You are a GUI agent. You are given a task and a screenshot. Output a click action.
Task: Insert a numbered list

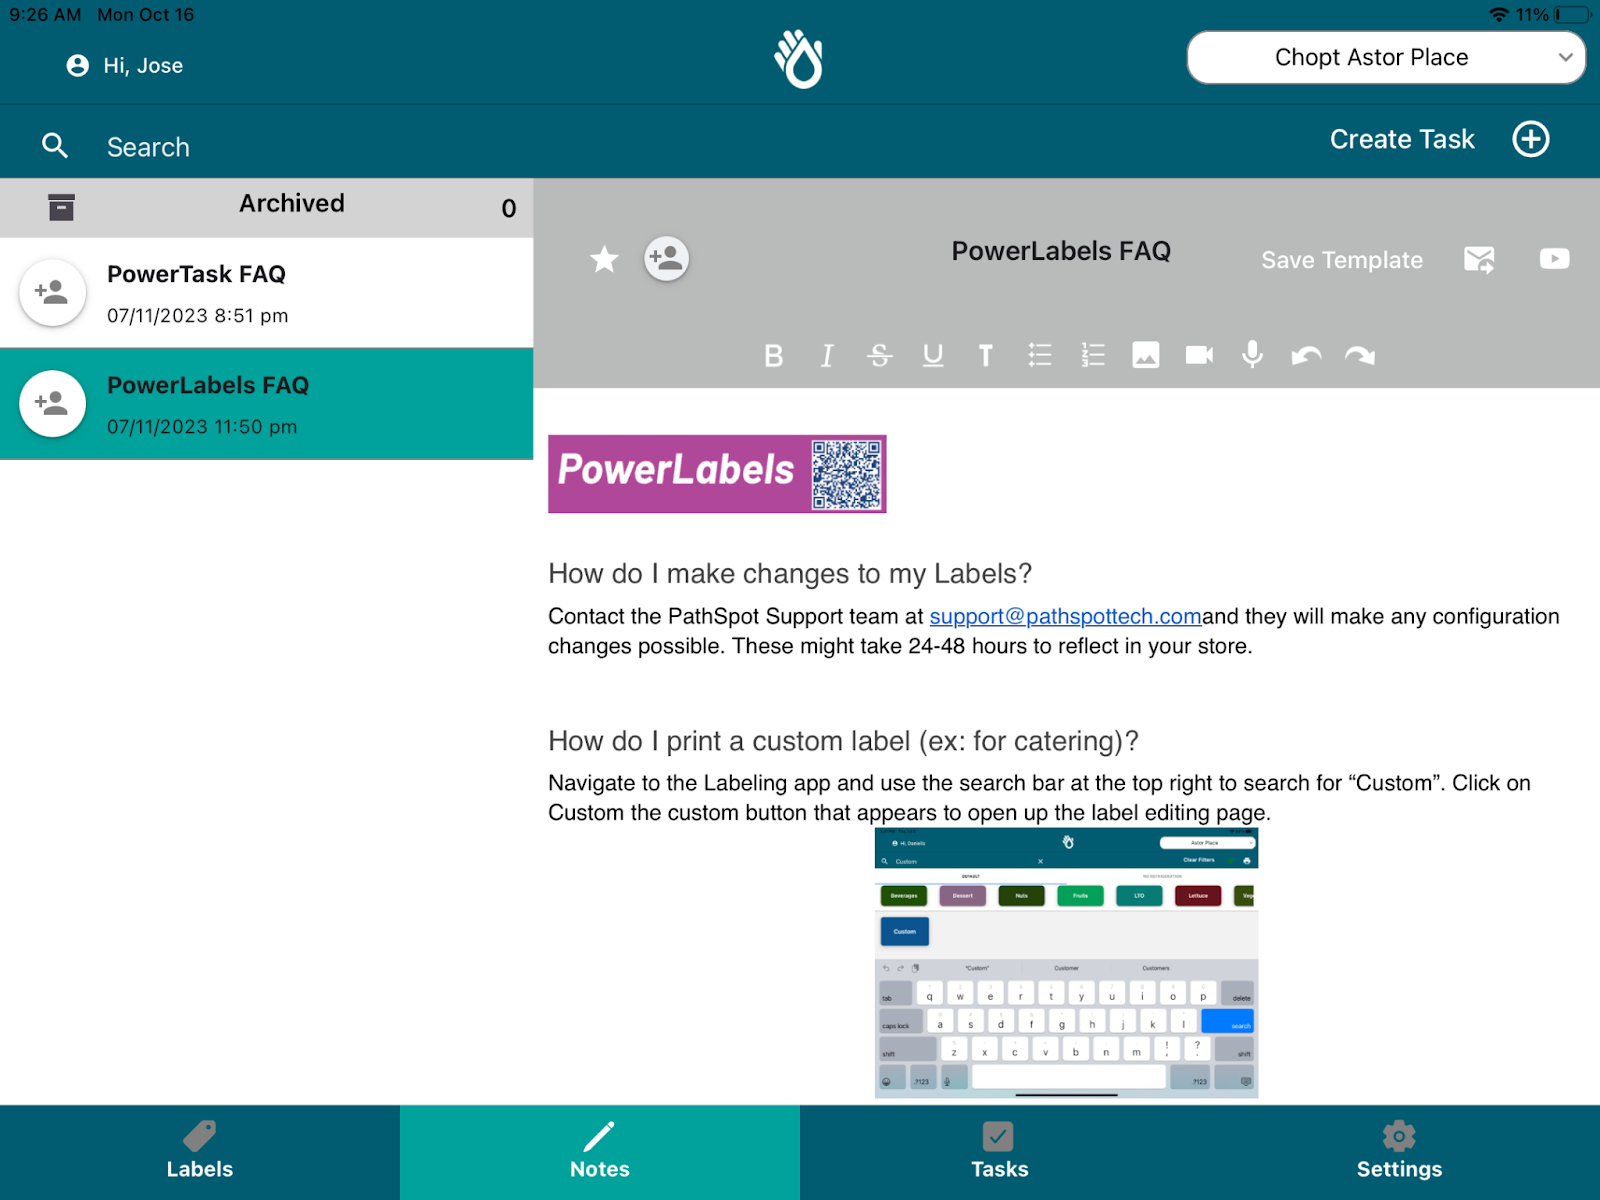tap(1093, 355)
